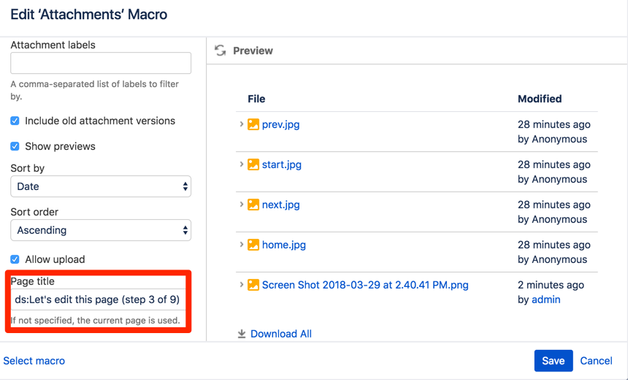
Task: Uncheck Include old attachment versions
Action: tap(15, 121)
